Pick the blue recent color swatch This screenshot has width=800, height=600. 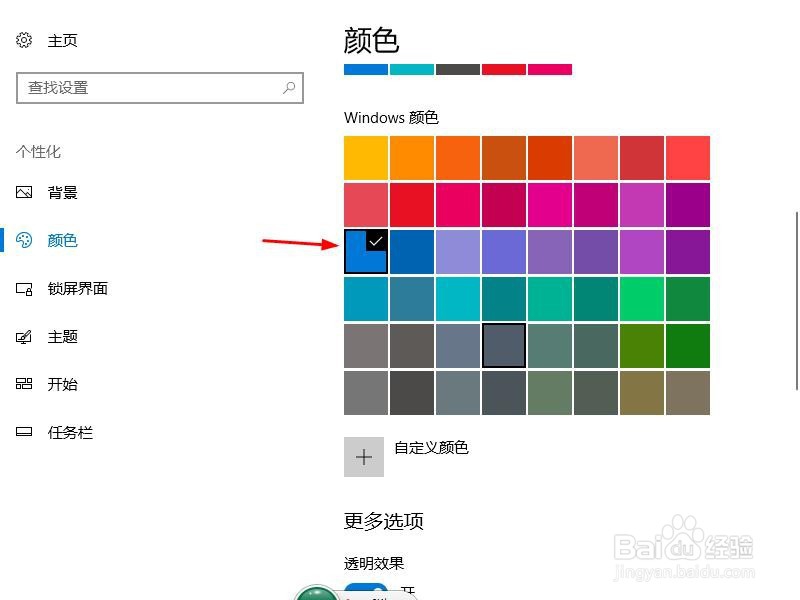click(x=366, y=69)
